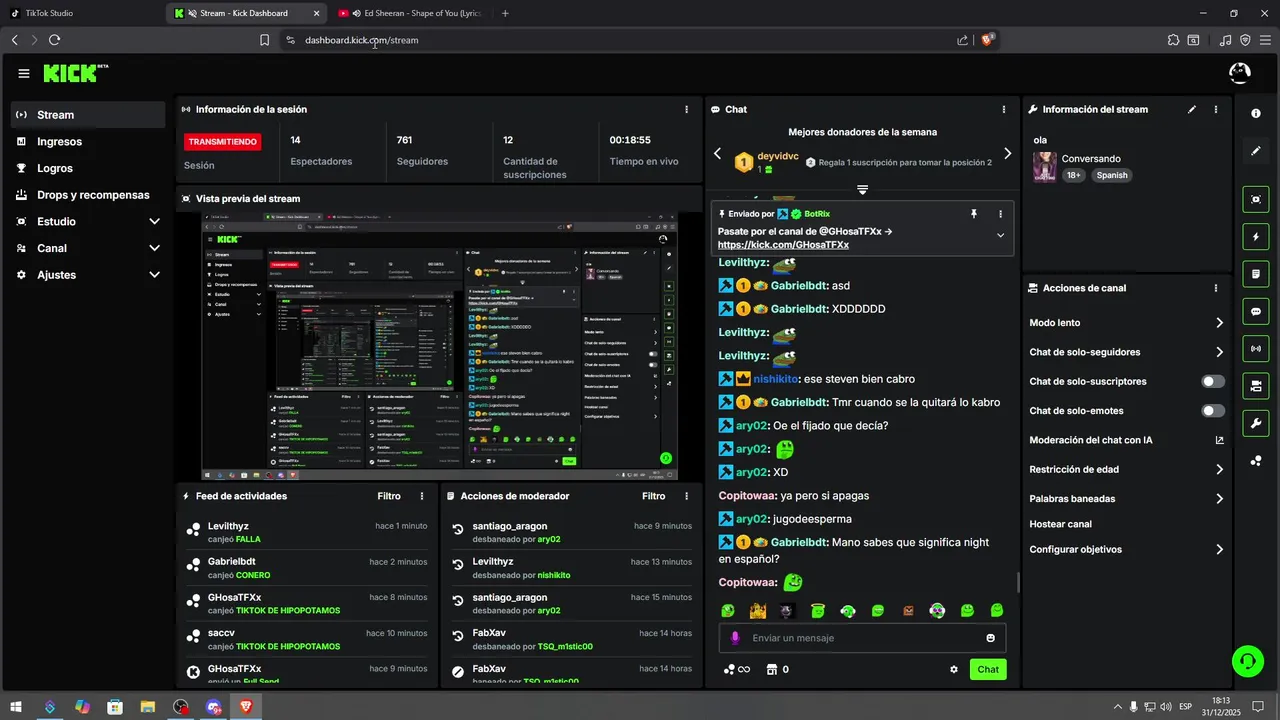The image size is (1280, 720).
Task: Click the info icon in right sidebar
Action: 1256,113
